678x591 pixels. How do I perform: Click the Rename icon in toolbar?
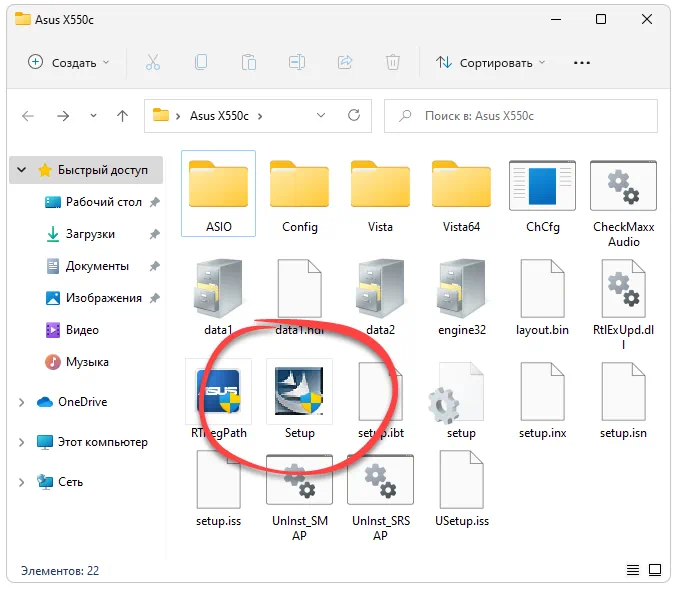click(297, 63)
